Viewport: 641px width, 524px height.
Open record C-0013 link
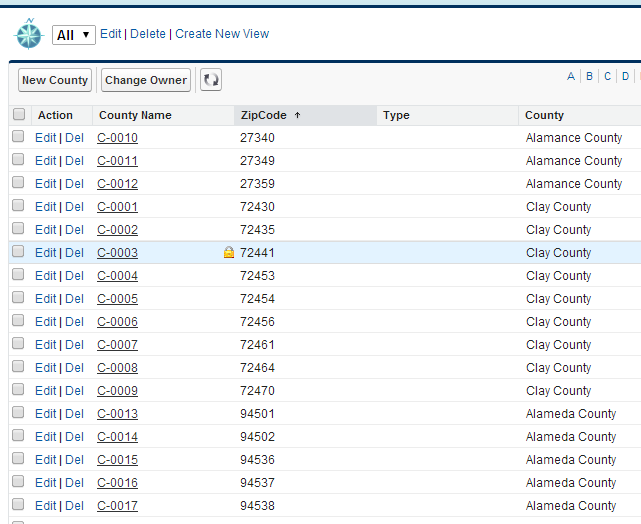tap(117, 414)
